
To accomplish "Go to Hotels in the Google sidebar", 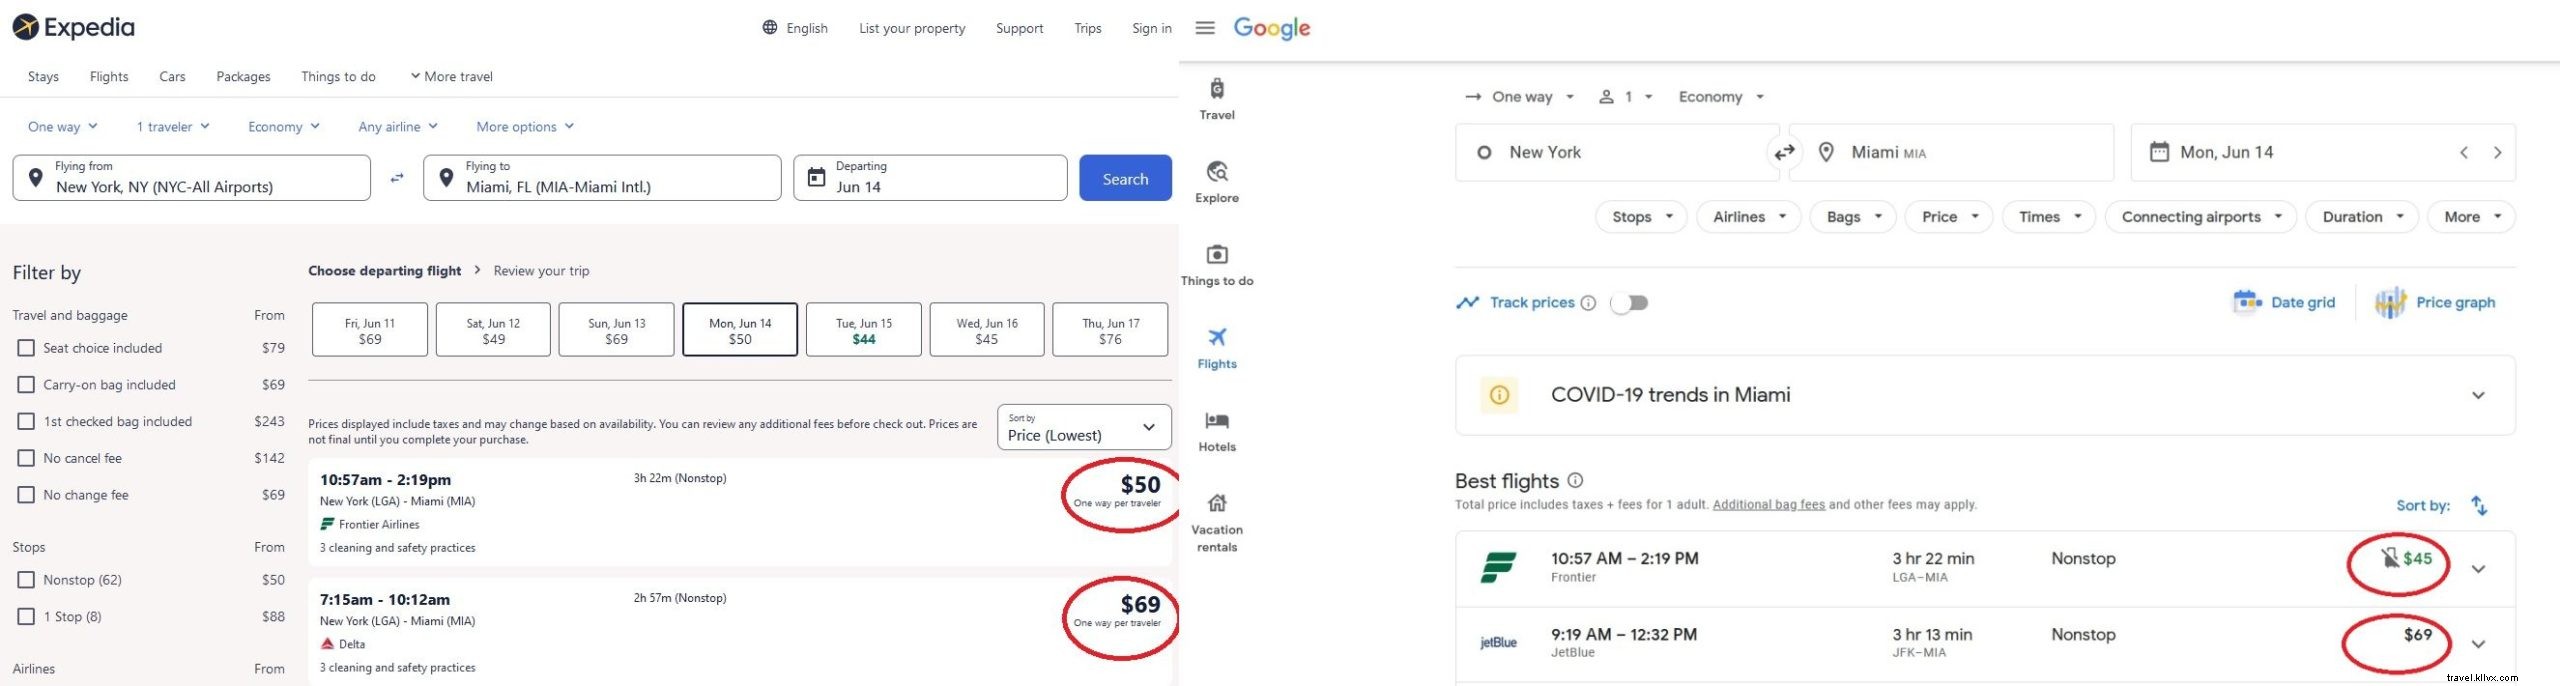I will coord(1217,430).
